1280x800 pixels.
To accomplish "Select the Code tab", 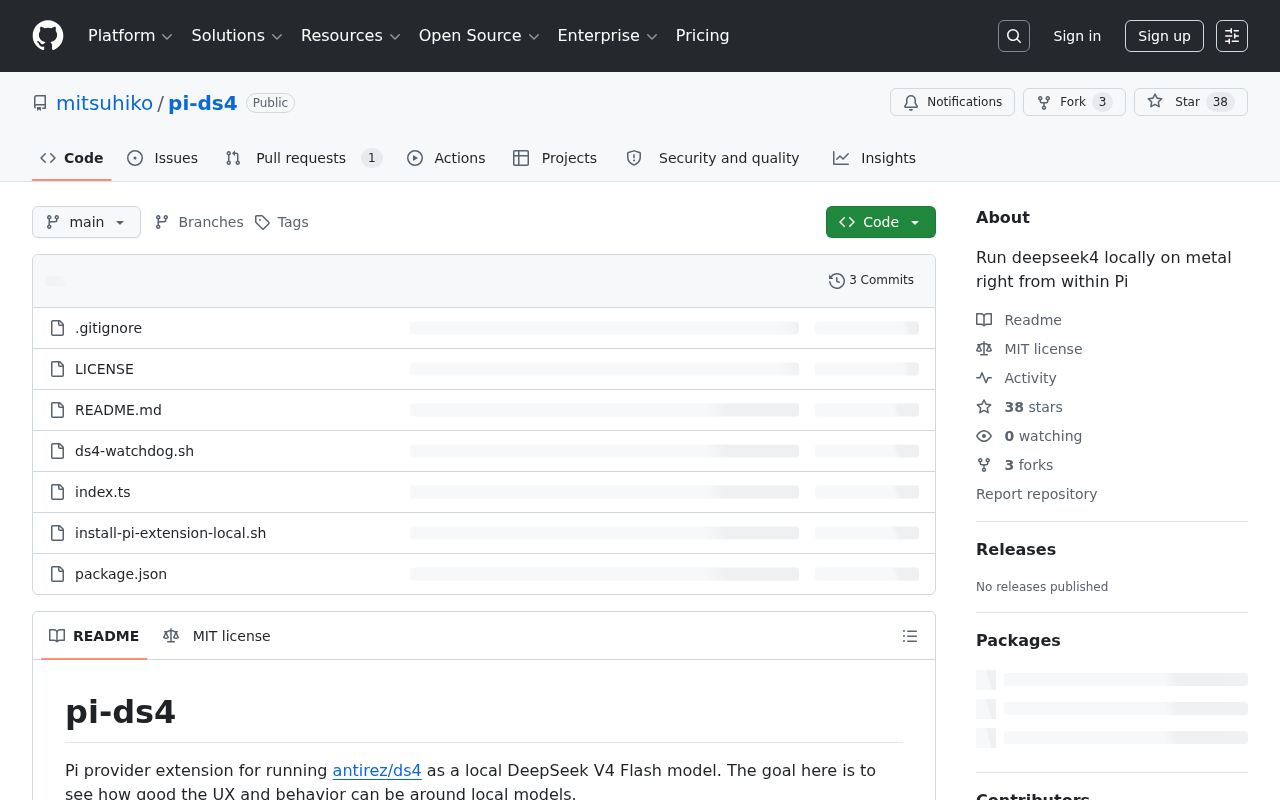I will click(x=72, y=158).
